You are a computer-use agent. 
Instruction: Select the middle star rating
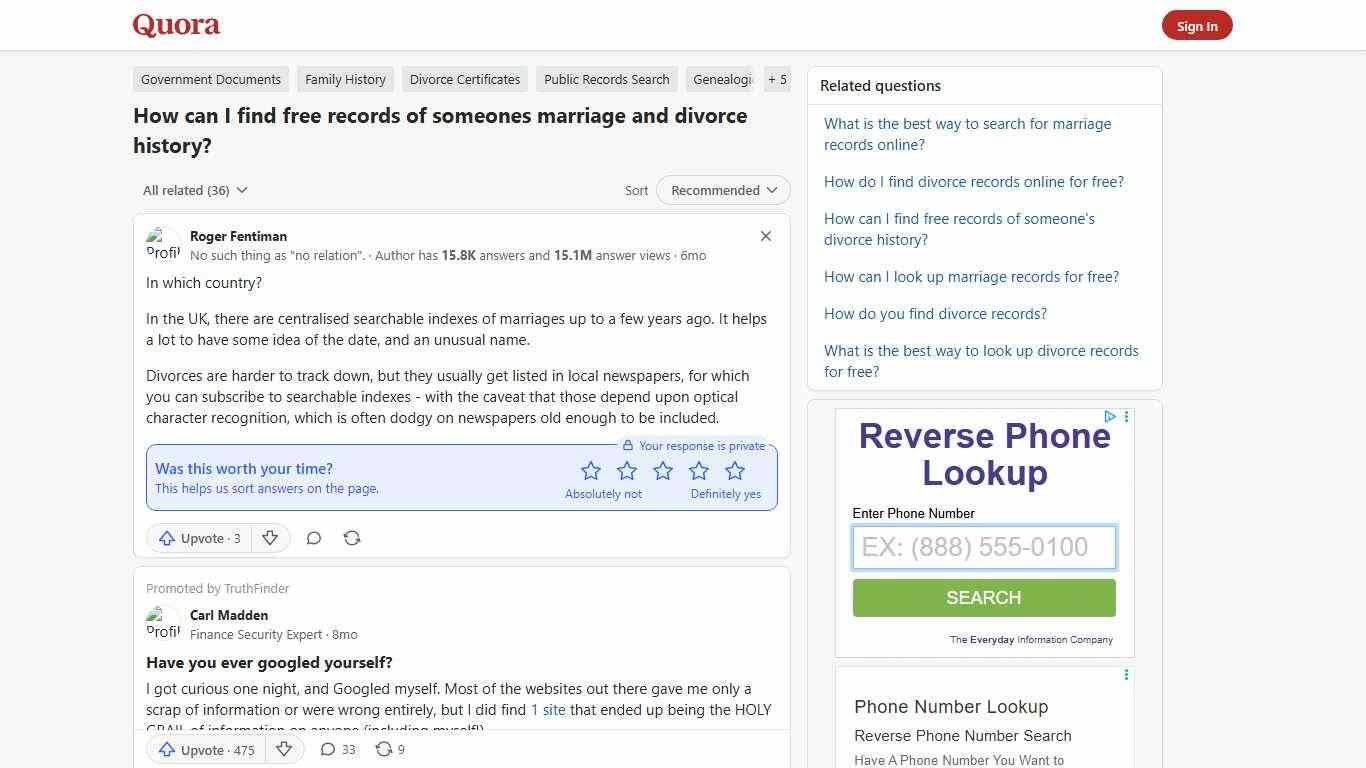663,470
